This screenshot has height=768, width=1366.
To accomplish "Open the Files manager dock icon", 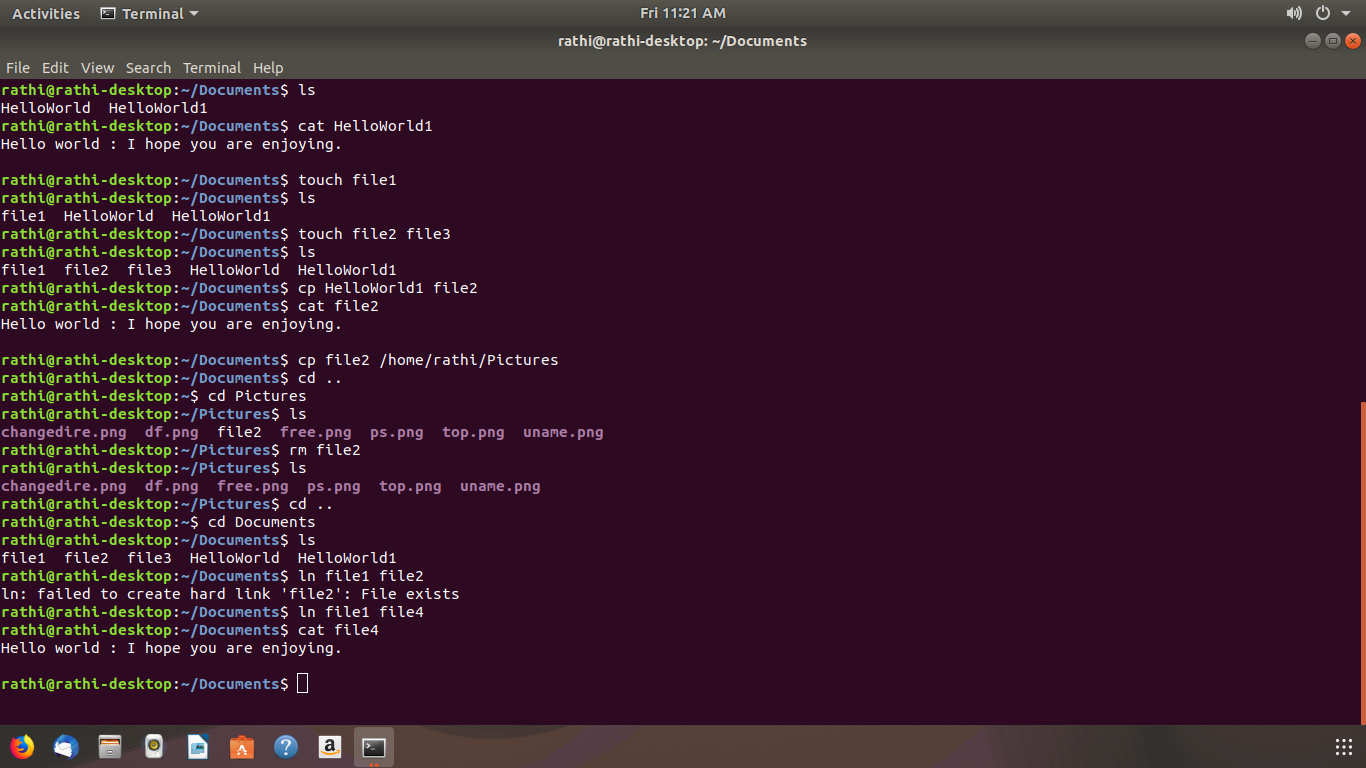I will 110,747.
